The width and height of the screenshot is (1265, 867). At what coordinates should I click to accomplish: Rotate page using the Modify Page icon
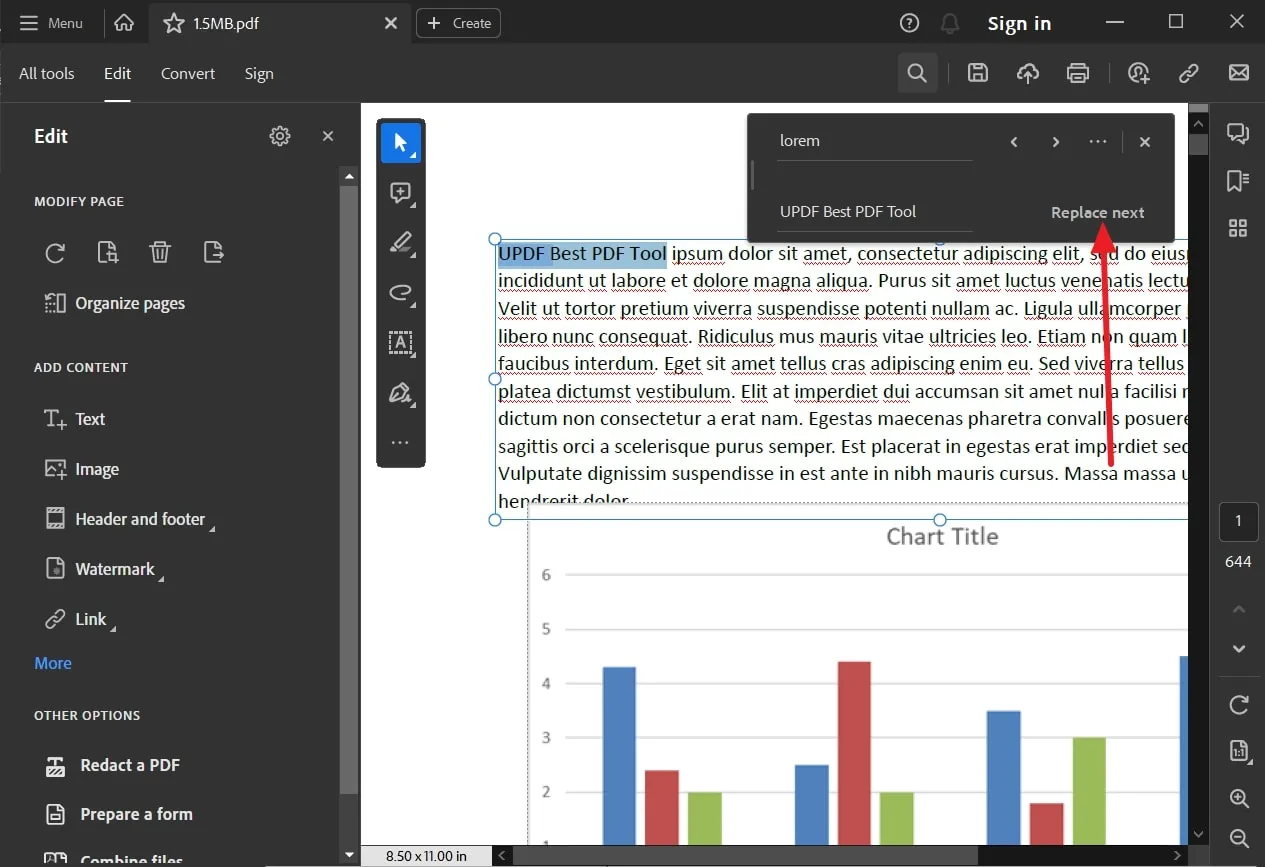[56, 252]
